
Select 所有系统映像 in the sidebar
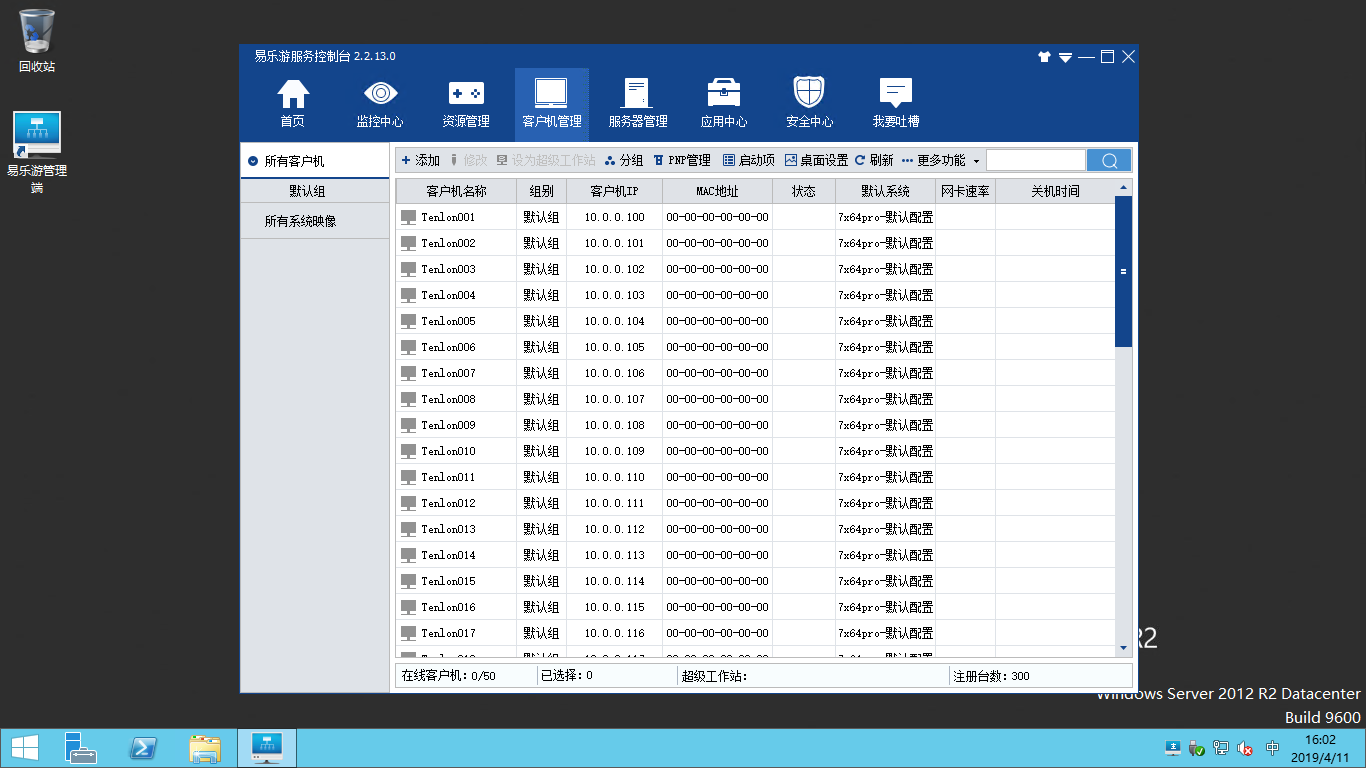pos(315,221)
